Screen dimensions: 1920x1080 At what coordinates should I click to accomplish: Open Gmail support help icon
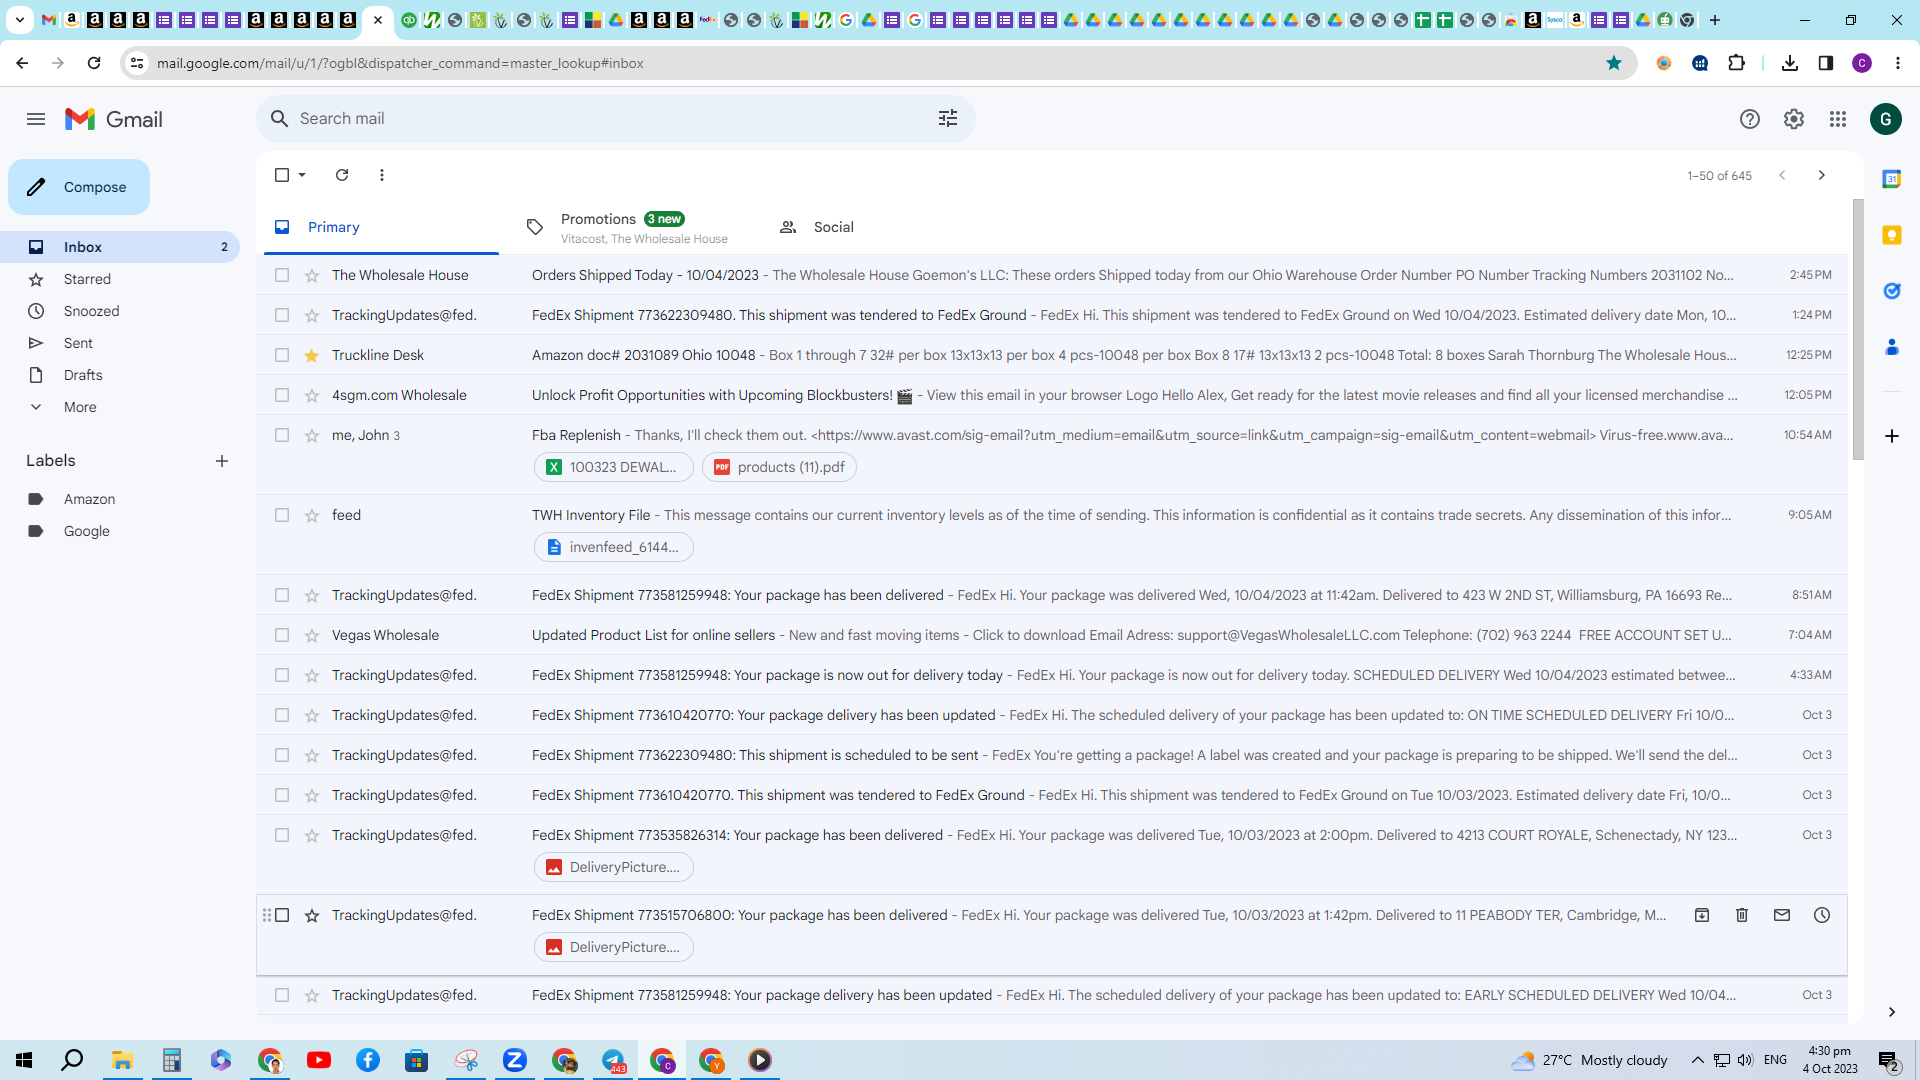(1750, 119)
